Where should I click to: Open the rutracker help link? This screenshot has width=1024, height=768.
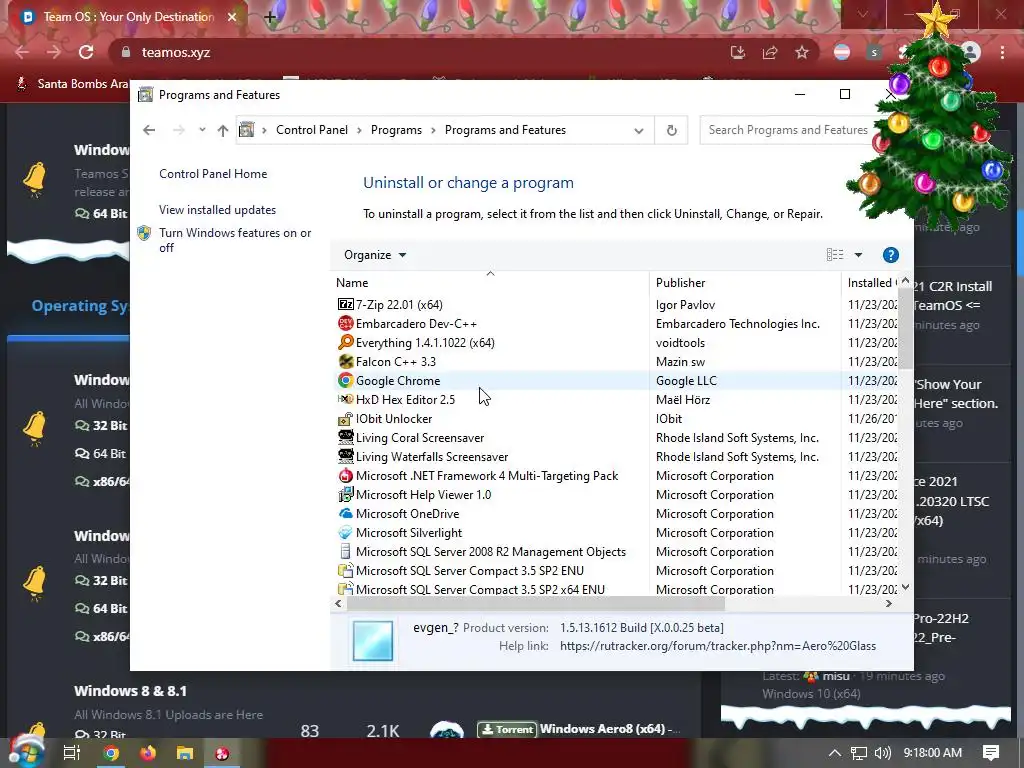click(x=718, y=646)
